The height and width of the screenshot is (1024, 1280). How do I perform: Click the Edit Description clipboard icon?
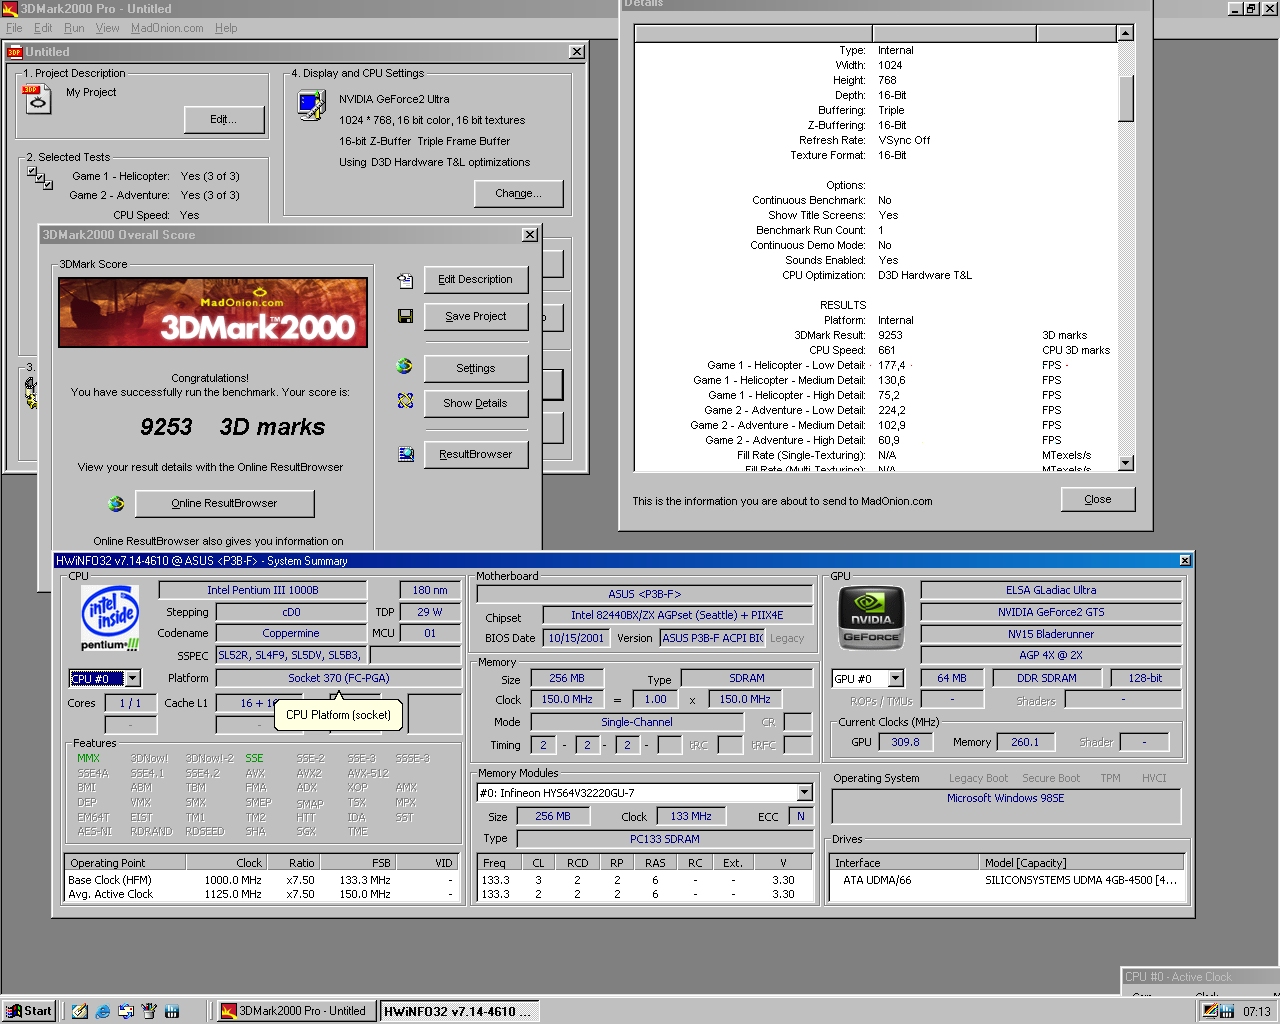pos(405,280)
